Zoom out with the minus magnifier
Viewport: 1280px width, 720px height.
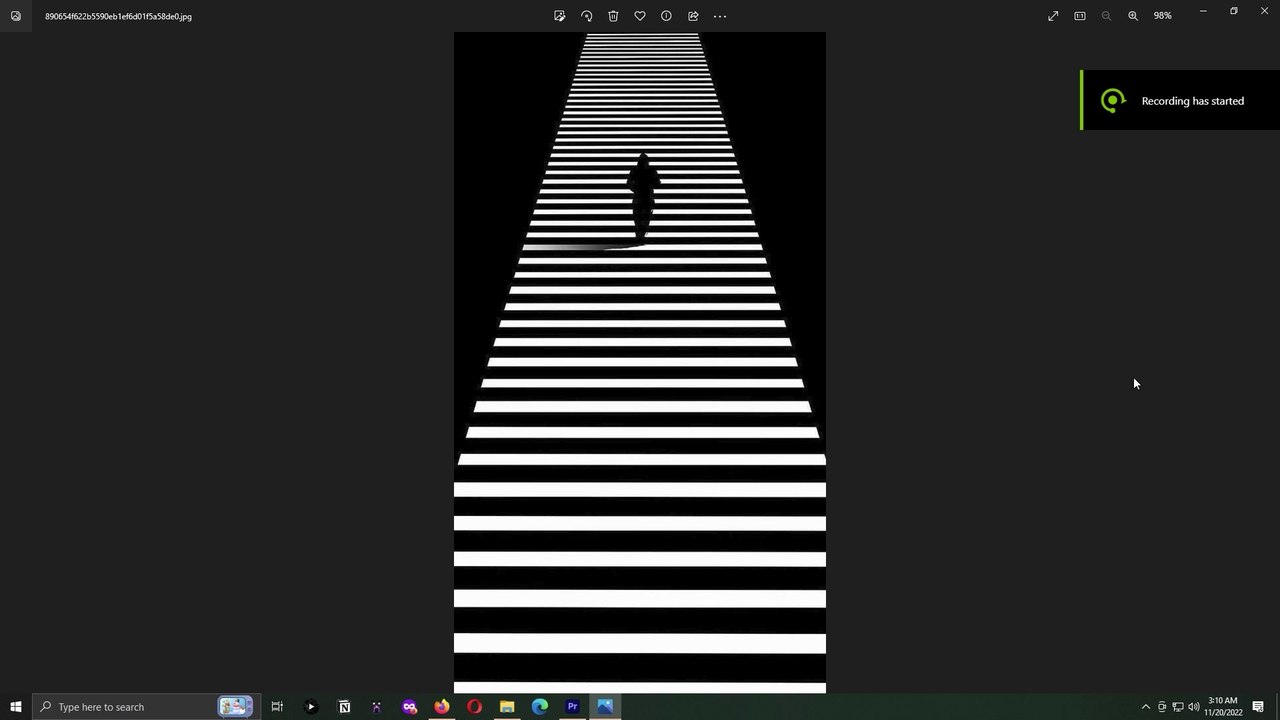[x=1106, y=16]
